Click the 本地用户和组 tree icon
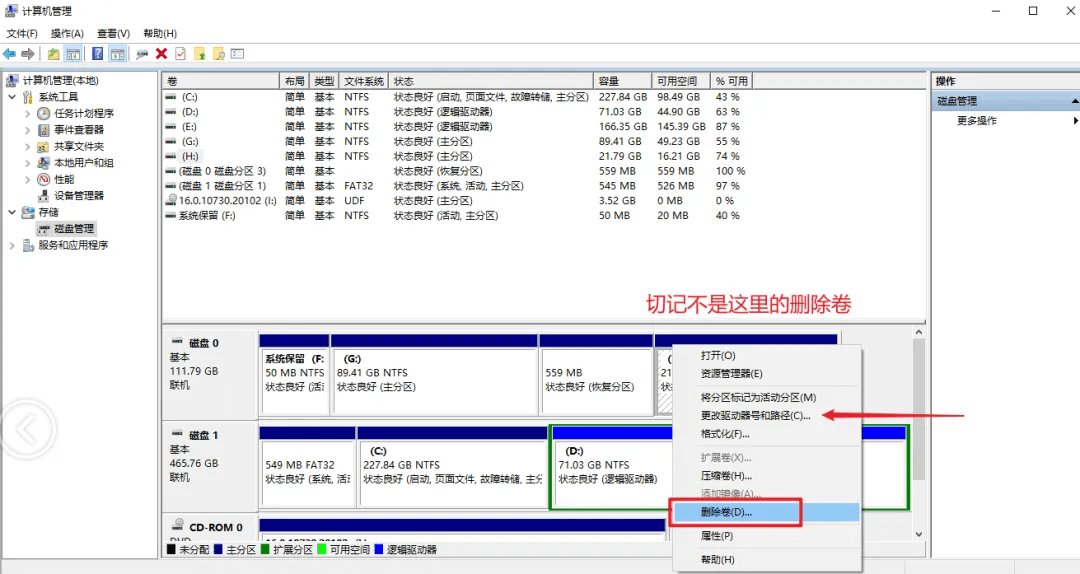The image size is (1080, 574). (44, 163)
